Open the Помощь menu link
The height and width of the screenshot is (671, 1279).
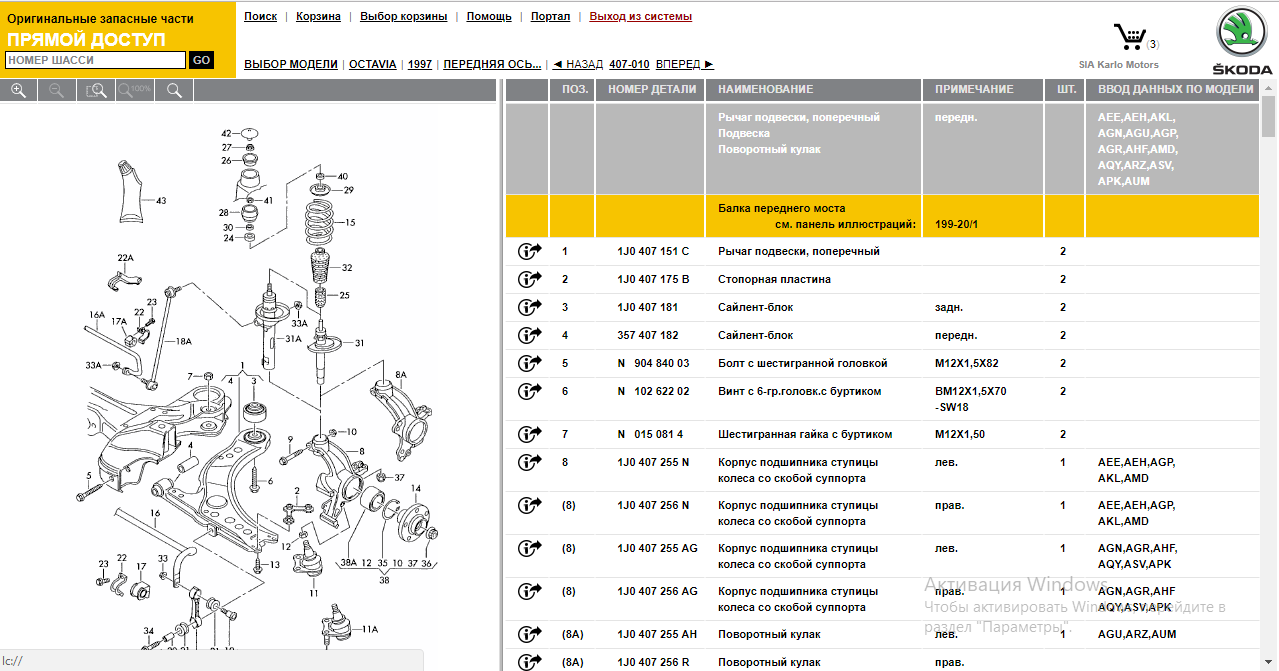(489, 16)
